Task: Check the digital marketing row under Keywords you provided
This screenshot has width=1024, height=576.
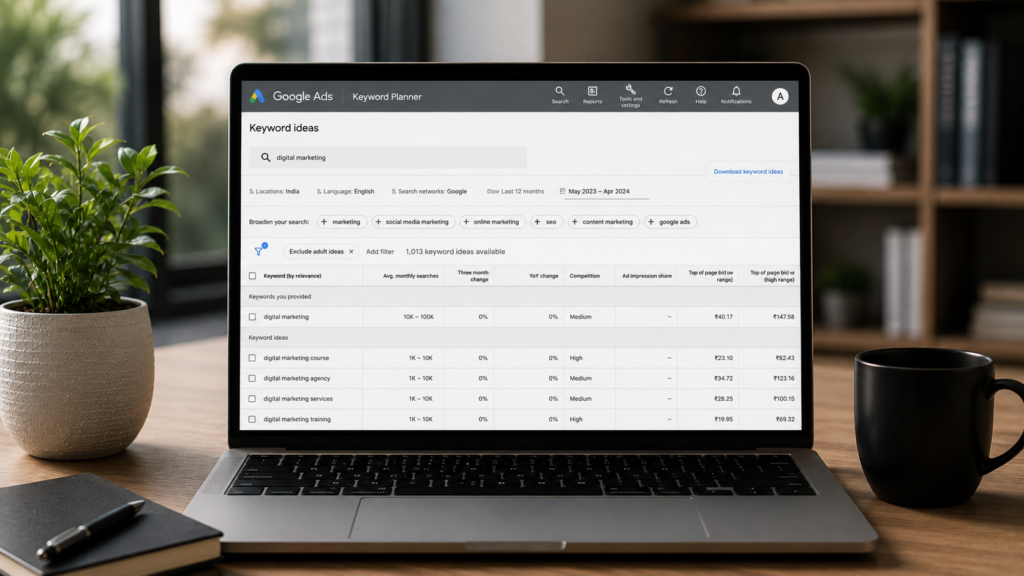Action: 252,317
